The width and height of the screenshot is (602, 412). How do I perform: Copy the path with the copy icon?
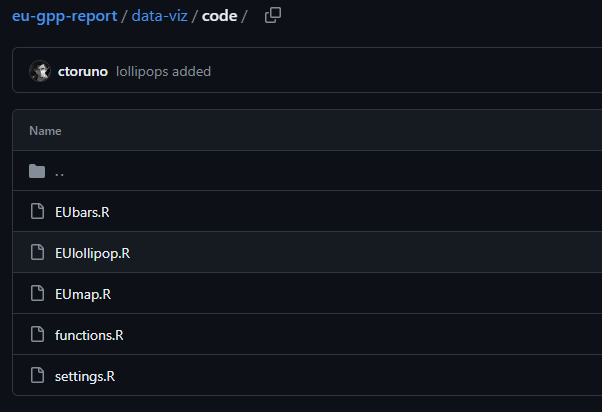pyautogui.click(x=273, y=15)
